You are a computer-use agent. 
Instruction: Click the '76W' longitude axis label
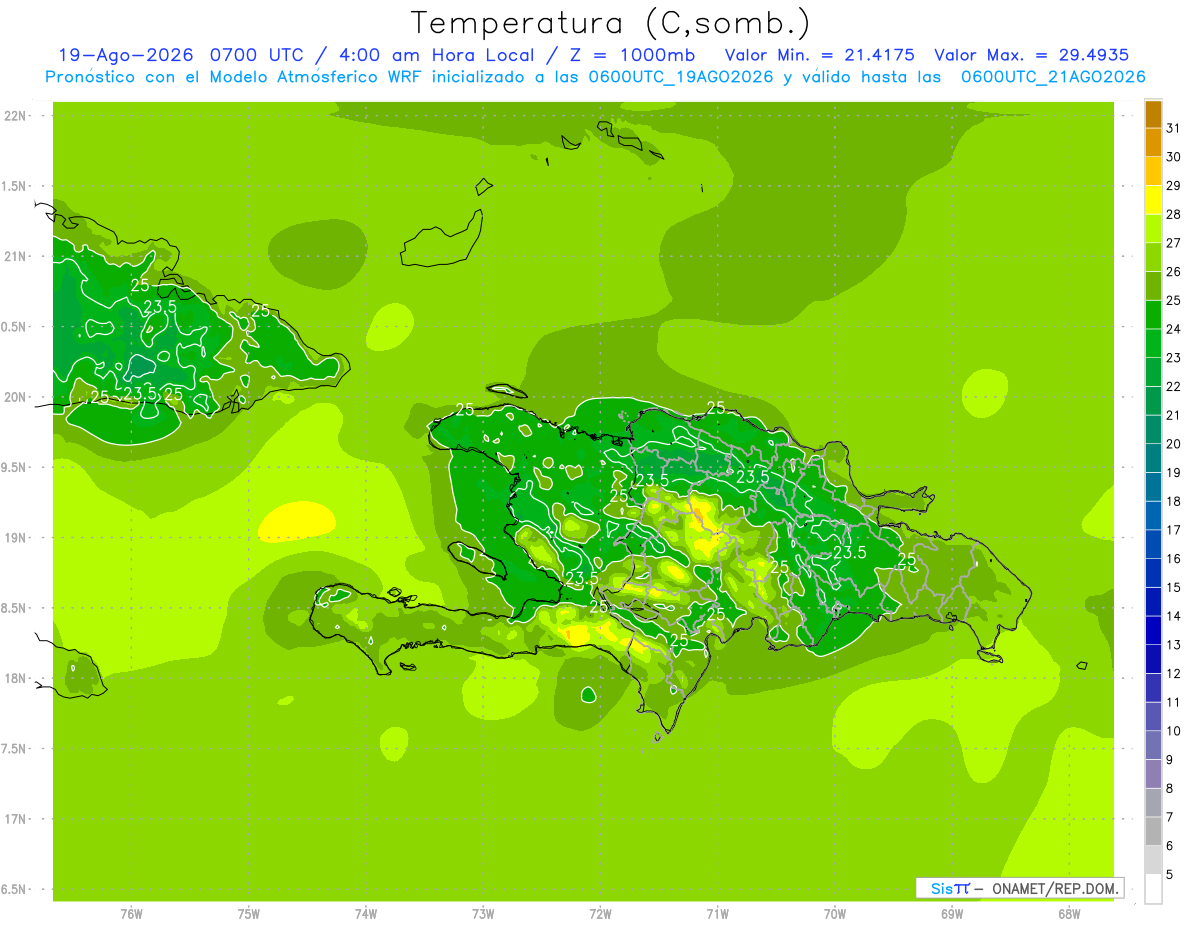click(x=131, y=914)
